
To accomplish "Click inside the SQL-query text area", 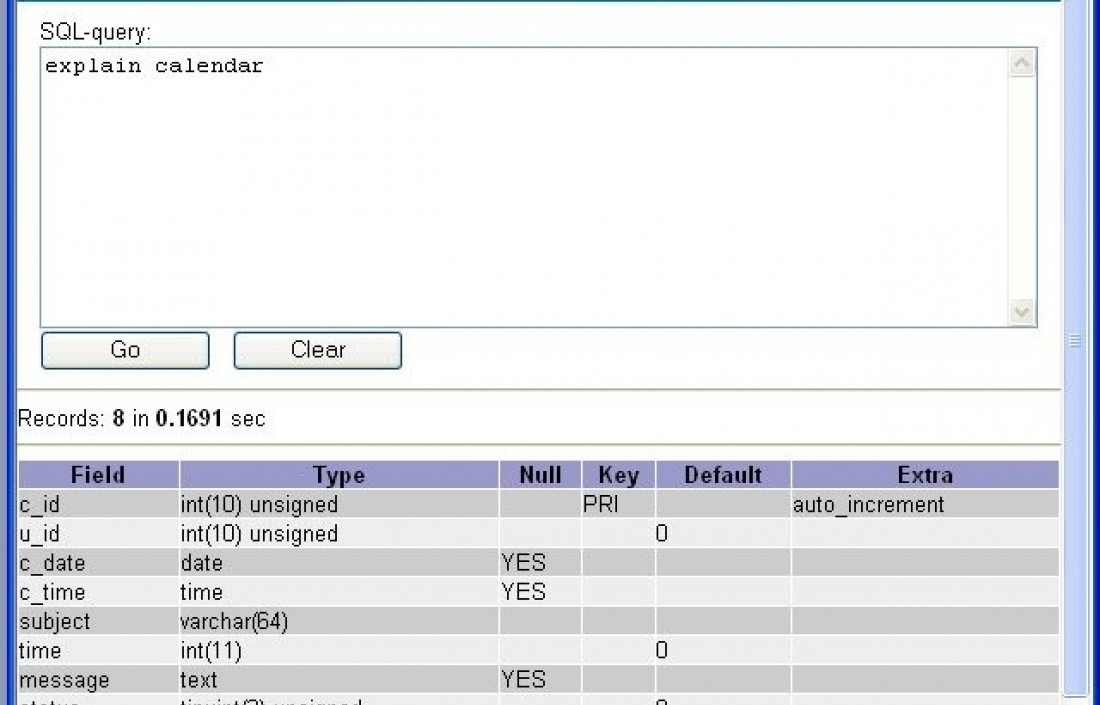I will pos(520,190).
